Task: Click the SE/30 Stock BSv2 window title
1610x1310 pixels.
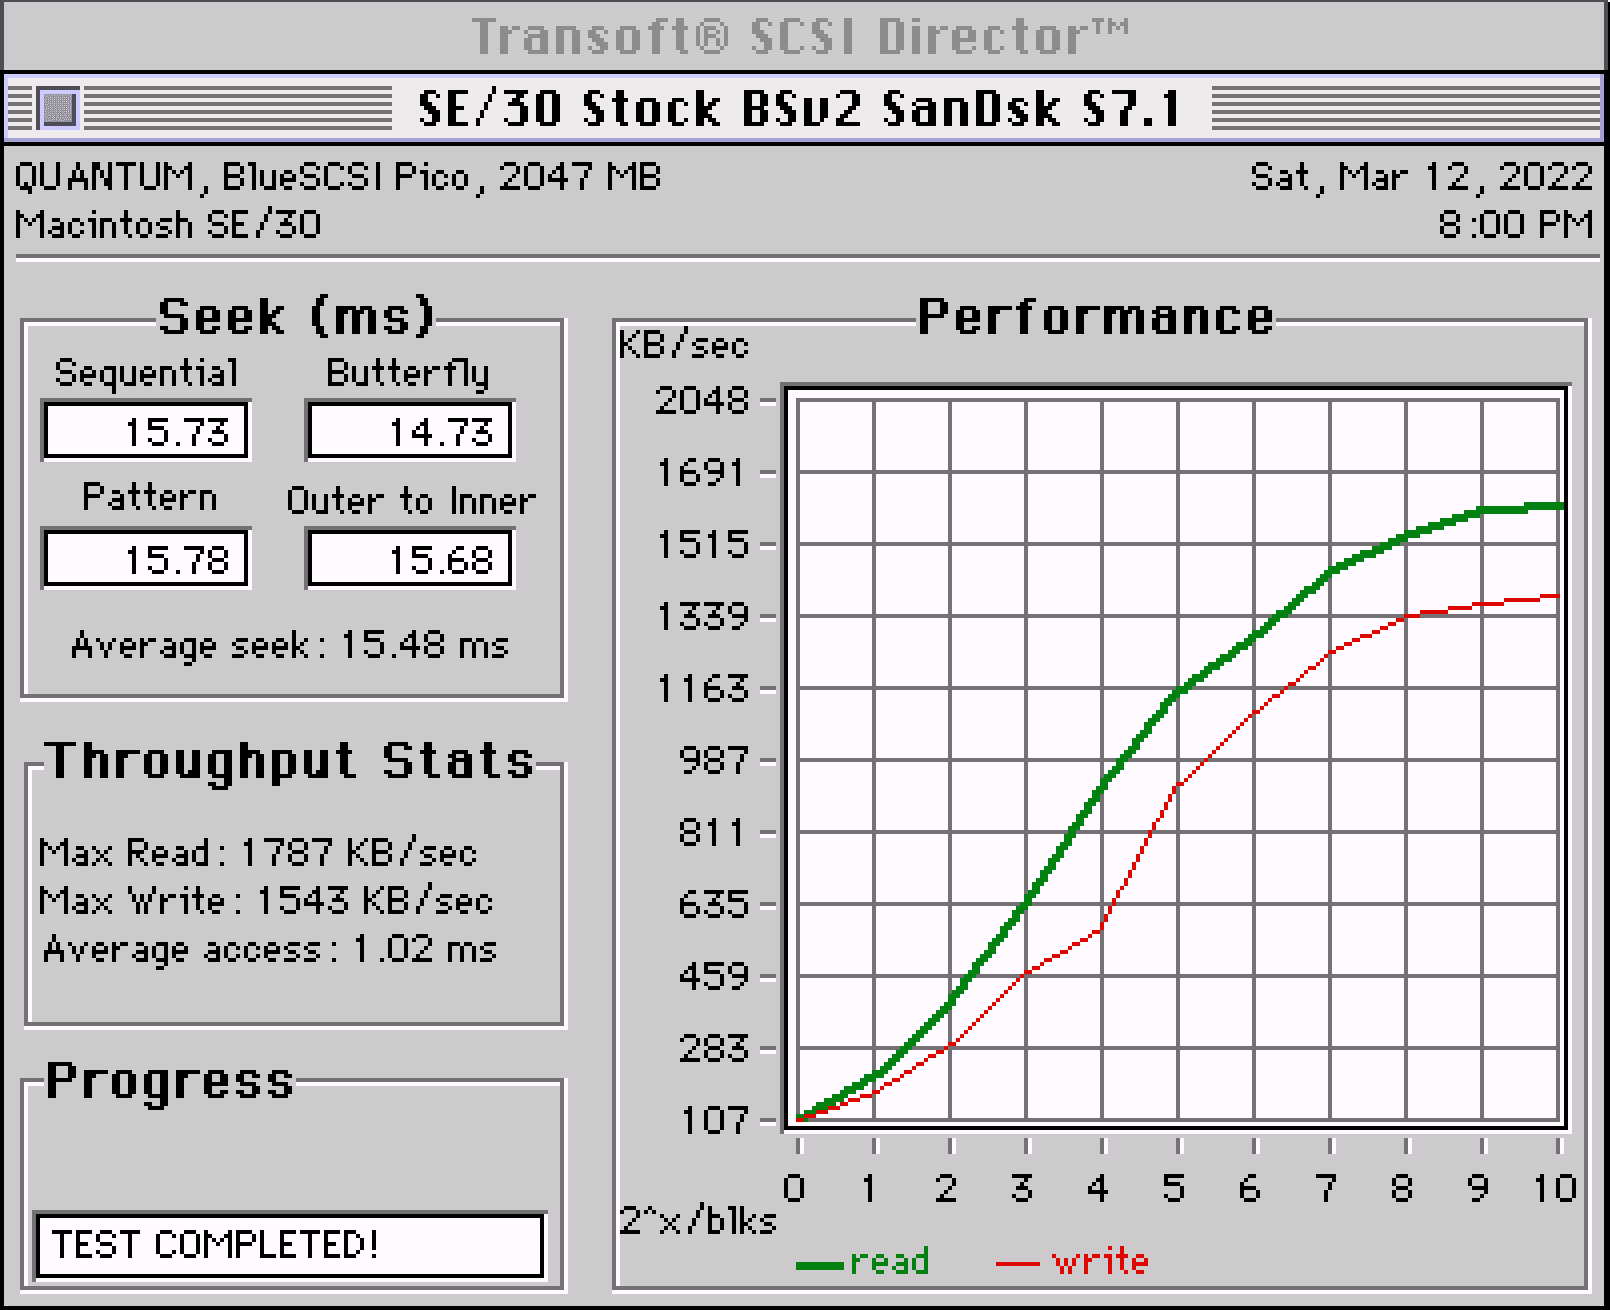Action: coord(800,108)
